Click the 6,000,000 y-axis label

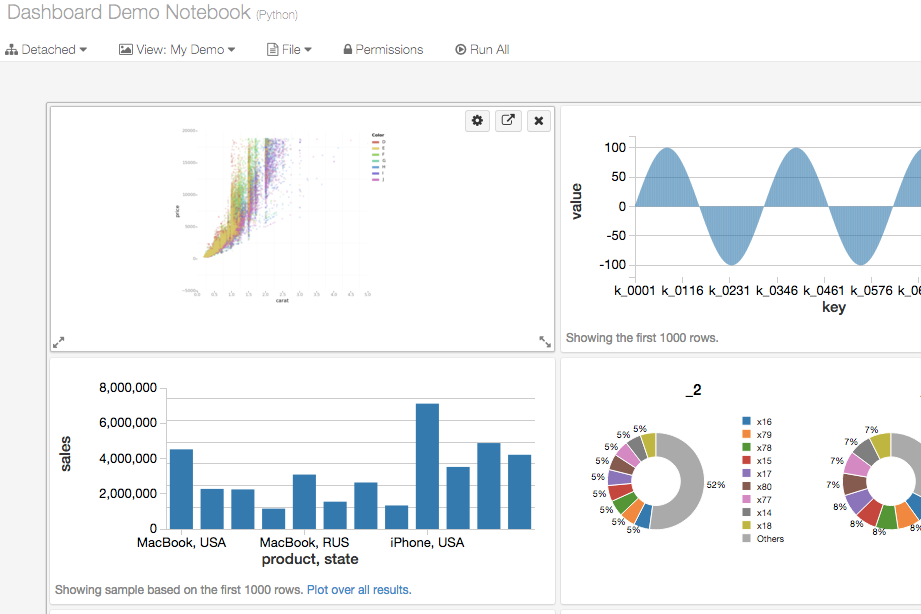point(128,422)
